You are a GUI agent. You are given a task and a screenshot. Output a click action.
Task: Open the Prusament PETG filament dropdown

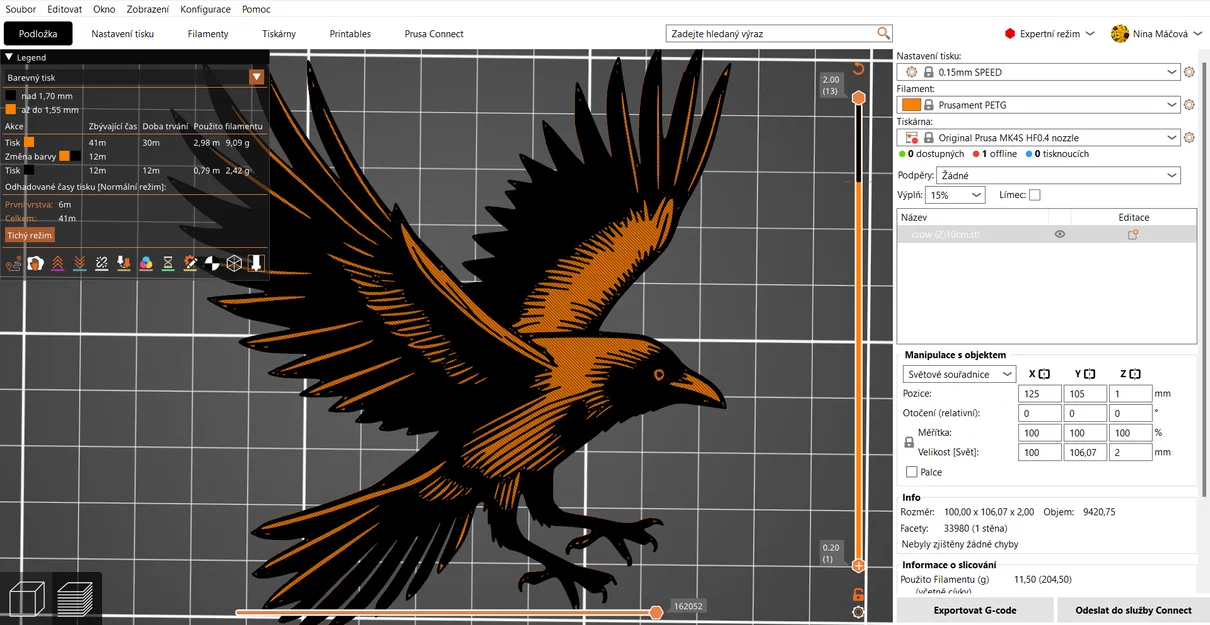(x=1038, y=105)
